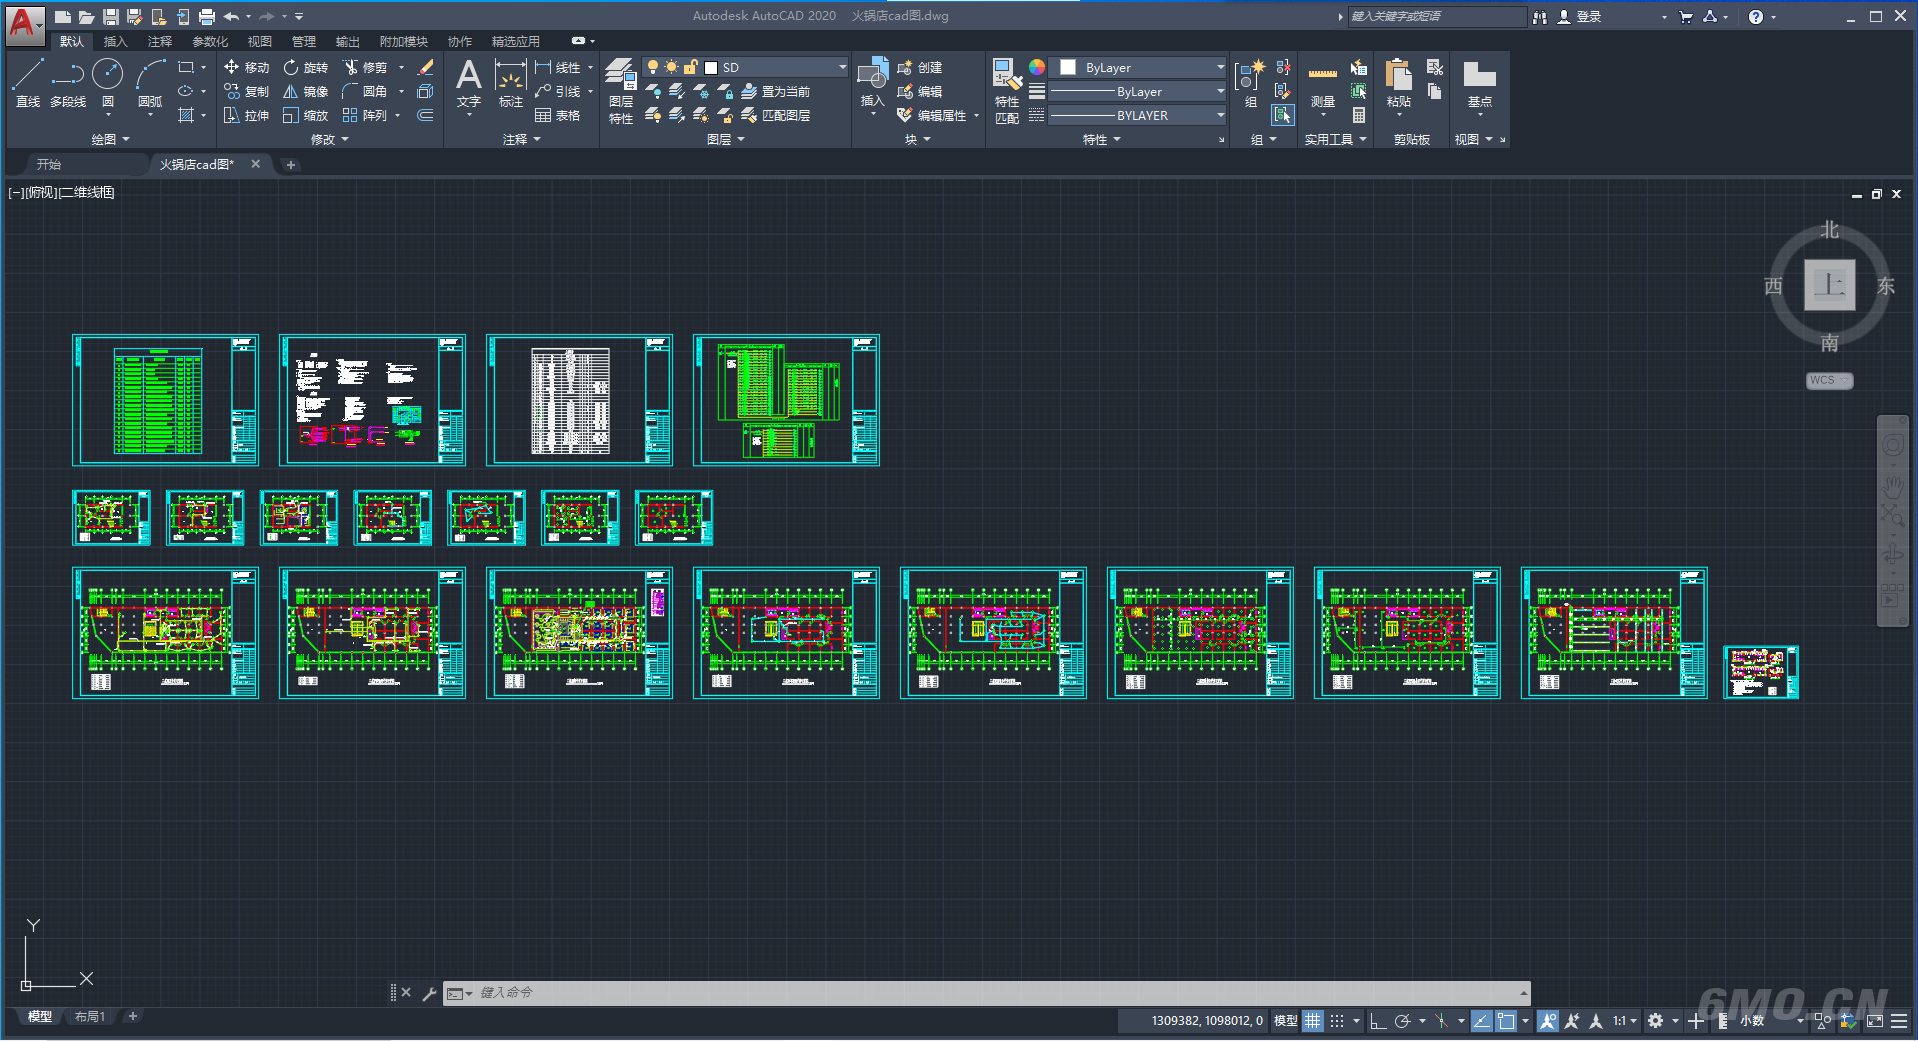Click the 移动 (Move) tool
Screen dimensions: 1918x1041
pyautogui.click(x=247, y=67)
